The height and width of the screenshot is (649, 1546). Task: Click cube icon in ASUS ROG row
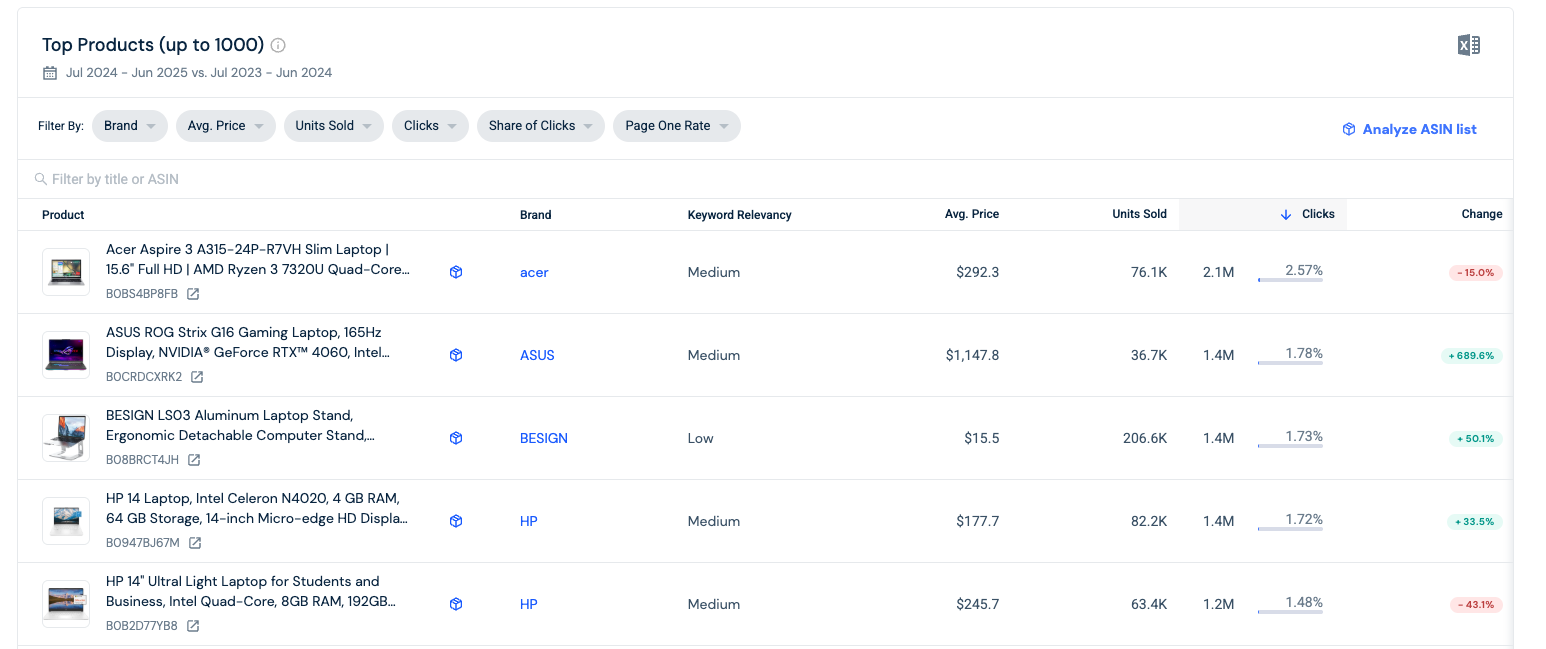[x=456, y=355]
